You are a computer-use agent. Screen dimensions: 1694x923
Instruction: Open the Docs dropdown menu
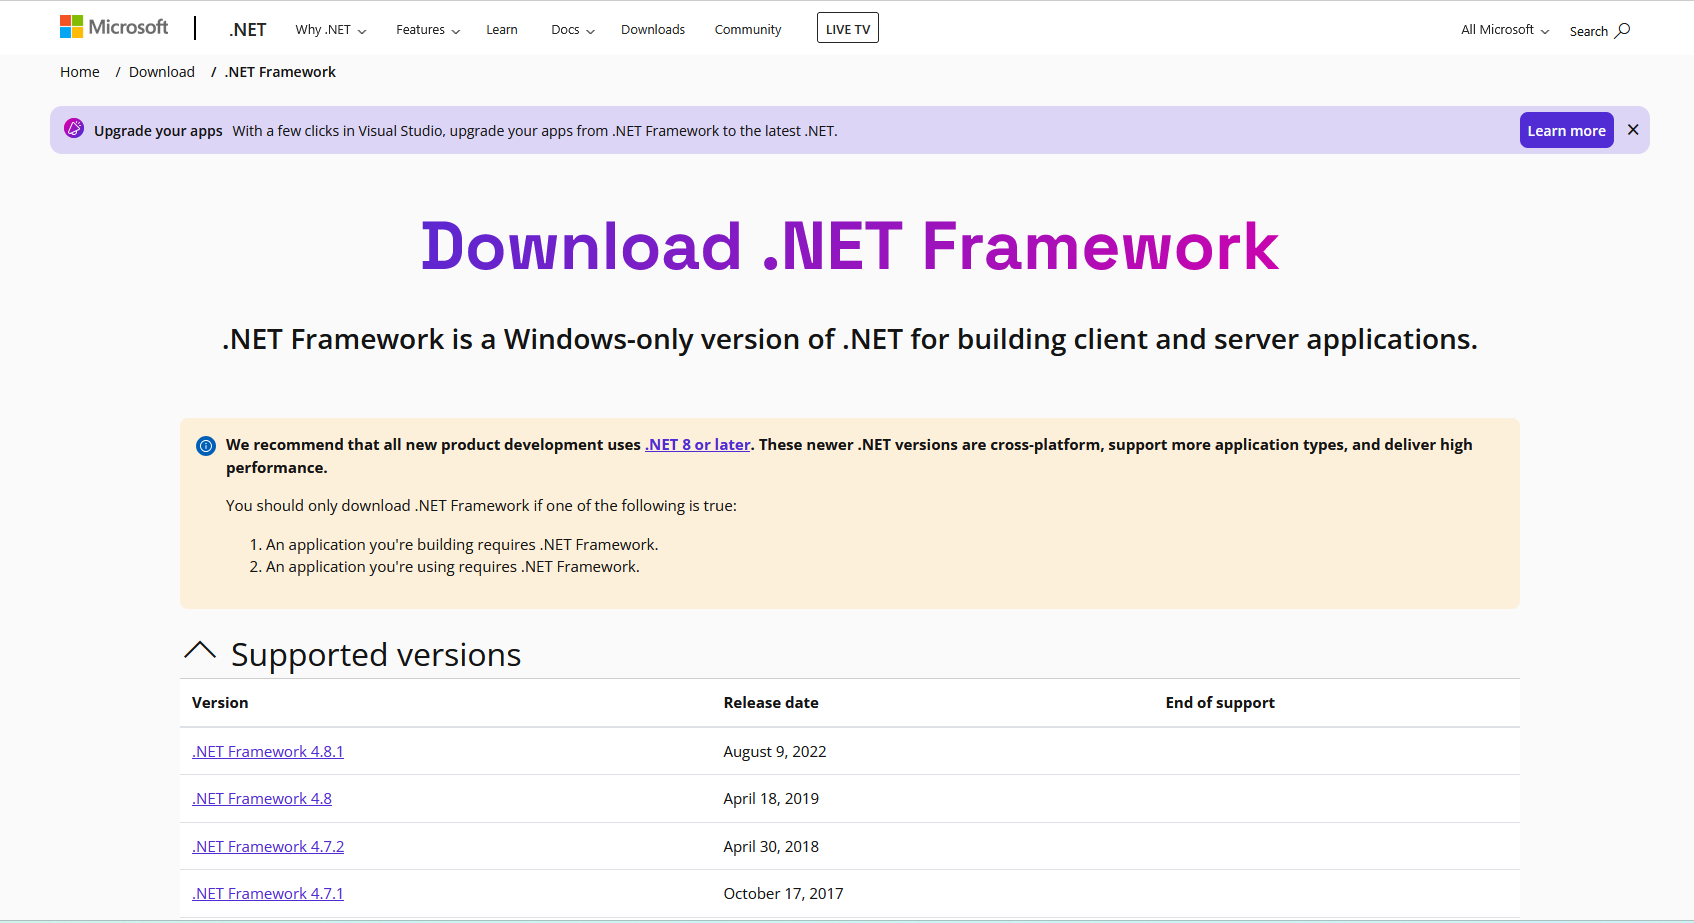[x=573, y=30]
